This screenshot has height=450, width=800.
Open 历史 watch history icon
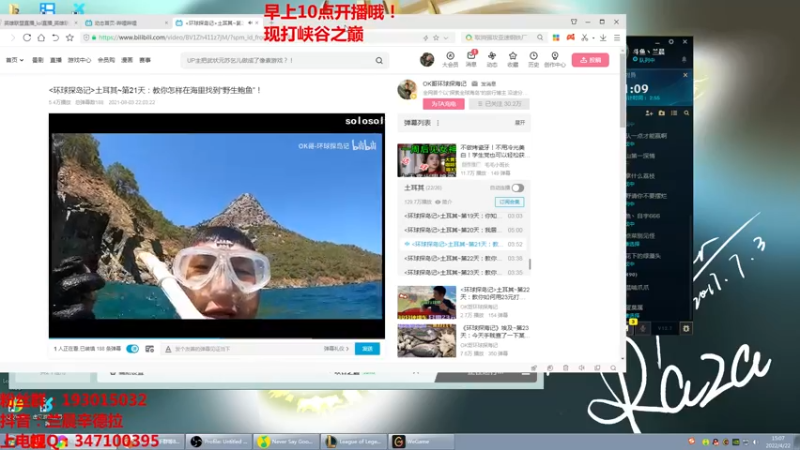click(x=533, y=59)
